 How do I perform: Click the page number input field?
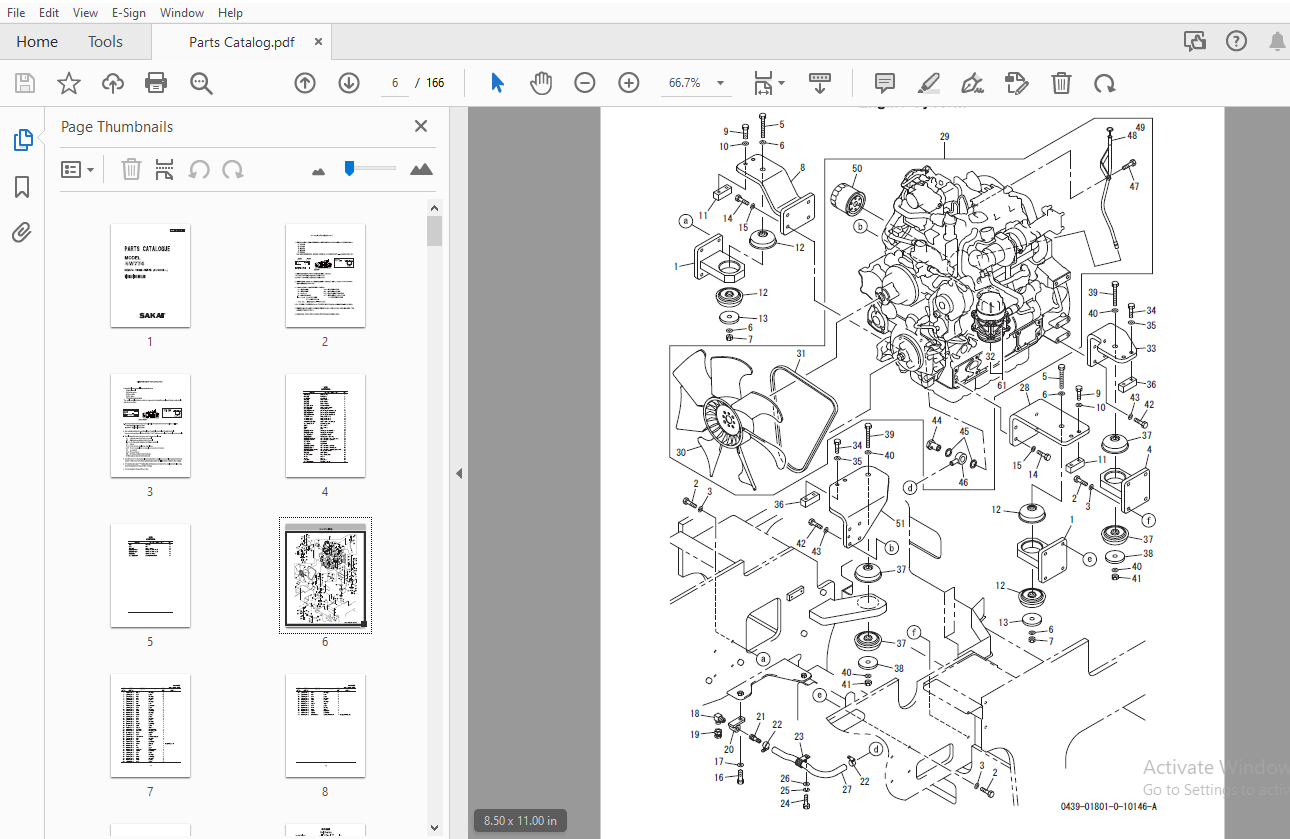(395, 83)
